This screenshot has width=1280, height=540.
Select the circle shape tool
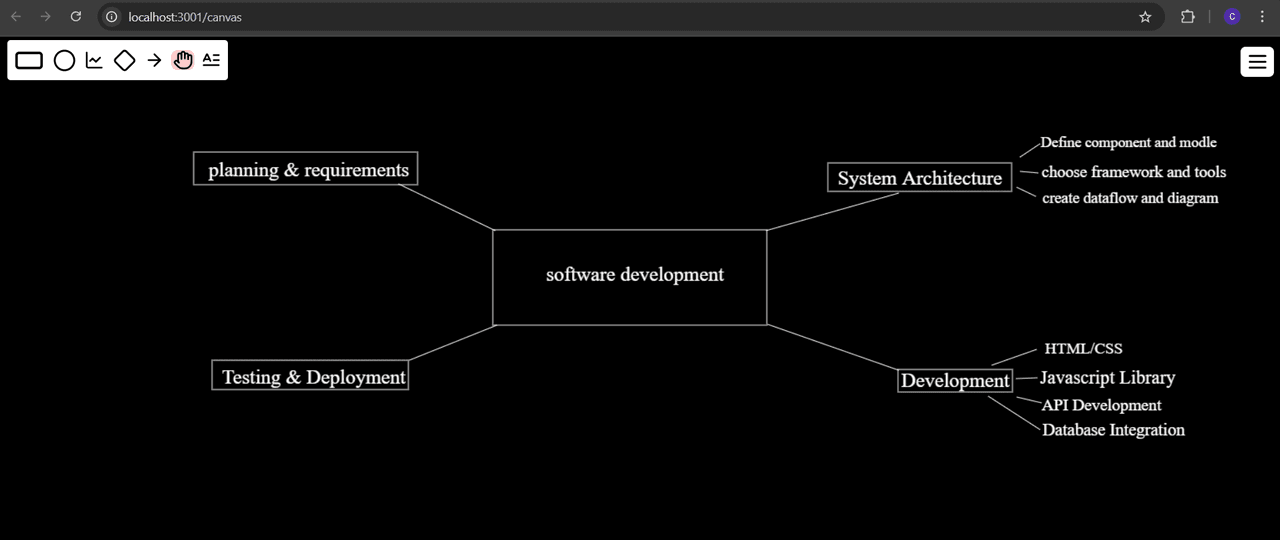[64, 61]
